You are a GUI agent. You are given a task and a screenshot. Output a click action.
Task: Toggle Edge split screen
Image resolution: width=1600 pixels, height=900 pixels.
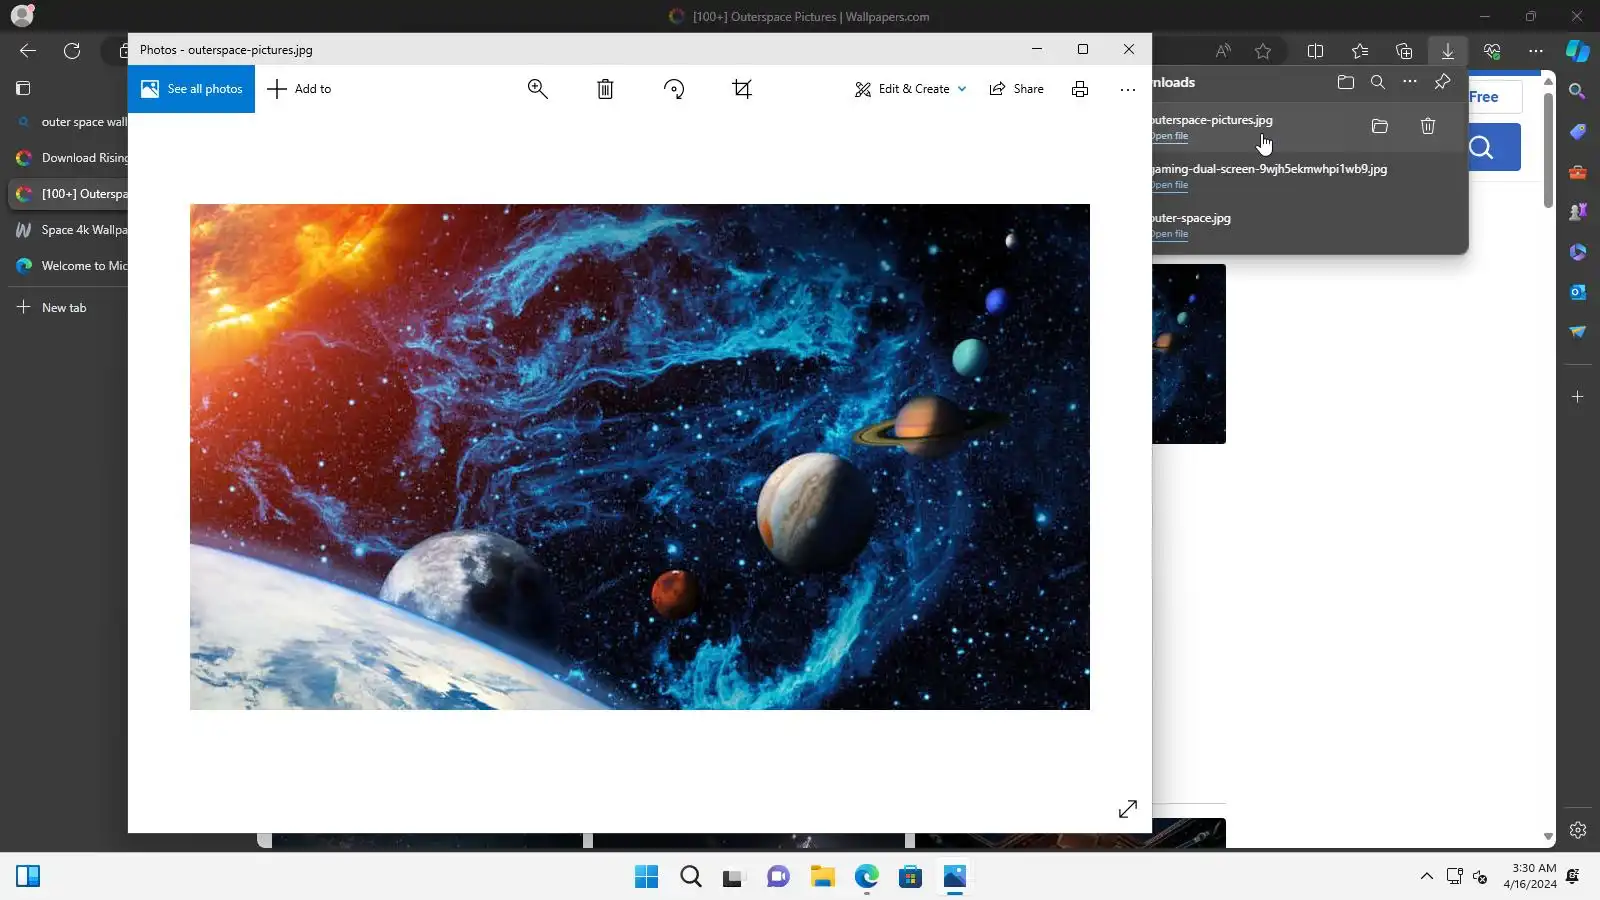[x=1316, y=51]
